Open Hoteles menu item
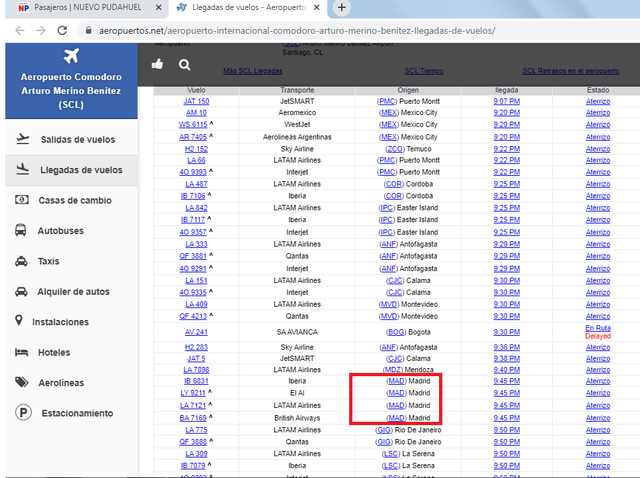 [71, 352]
